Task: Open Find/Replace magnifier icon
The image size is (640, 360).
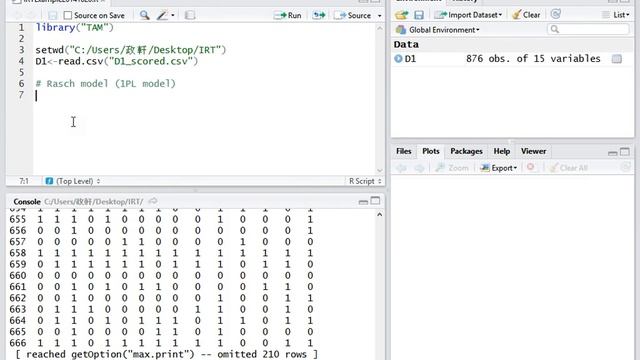Action: tap(144, 15)
